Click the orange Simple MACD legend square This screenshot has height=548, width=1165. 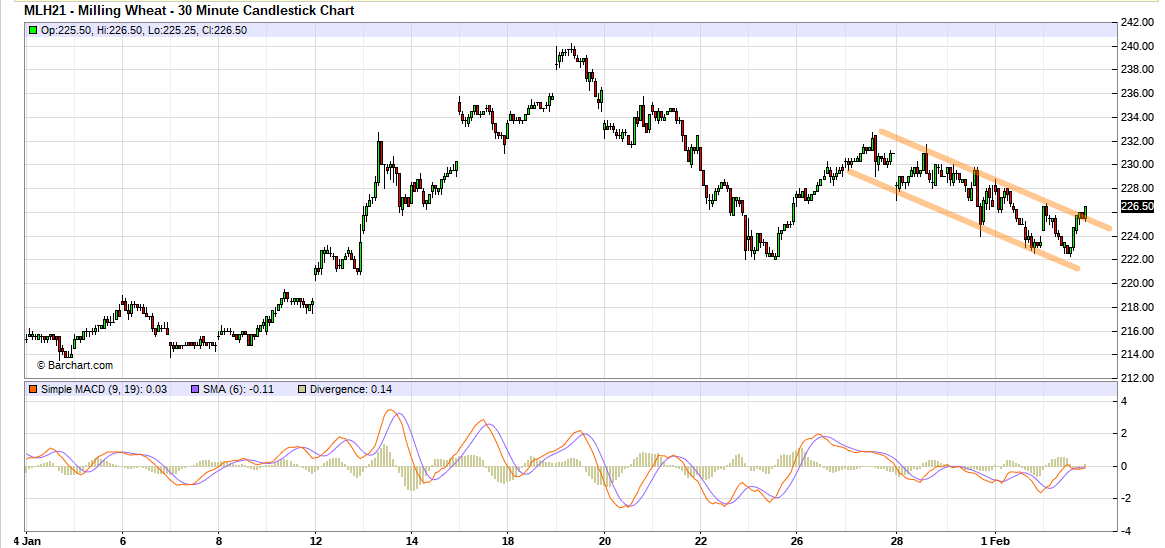point(33,389)
